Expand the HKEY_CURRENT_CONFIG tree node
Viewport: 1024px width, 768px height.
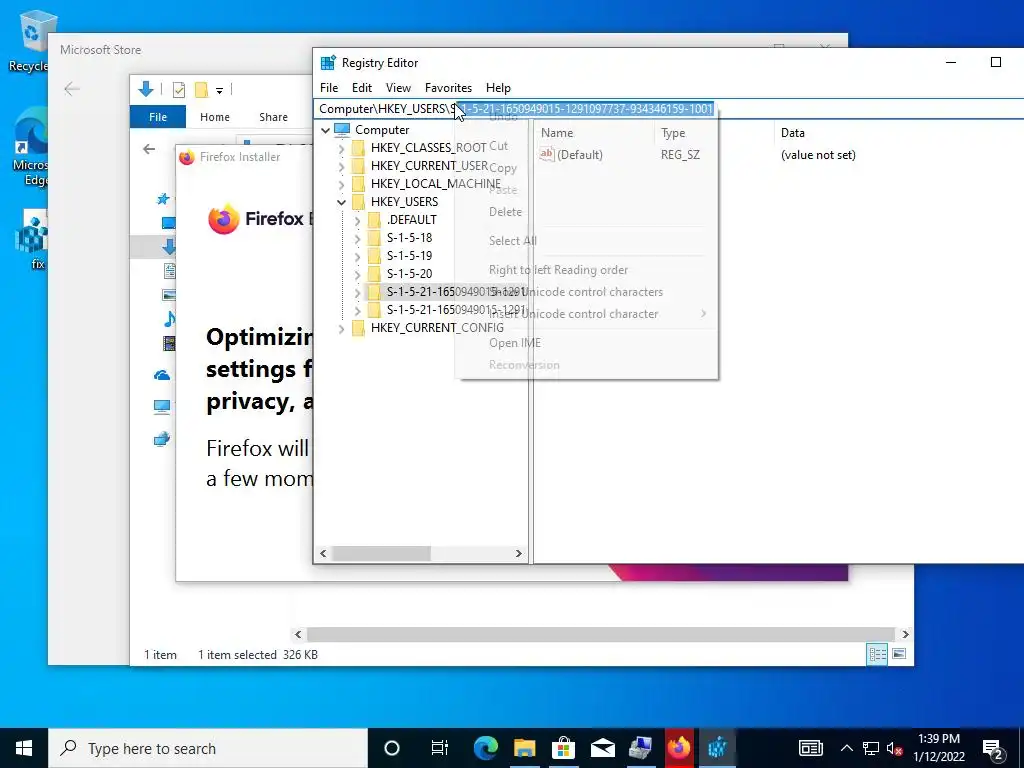341,328
